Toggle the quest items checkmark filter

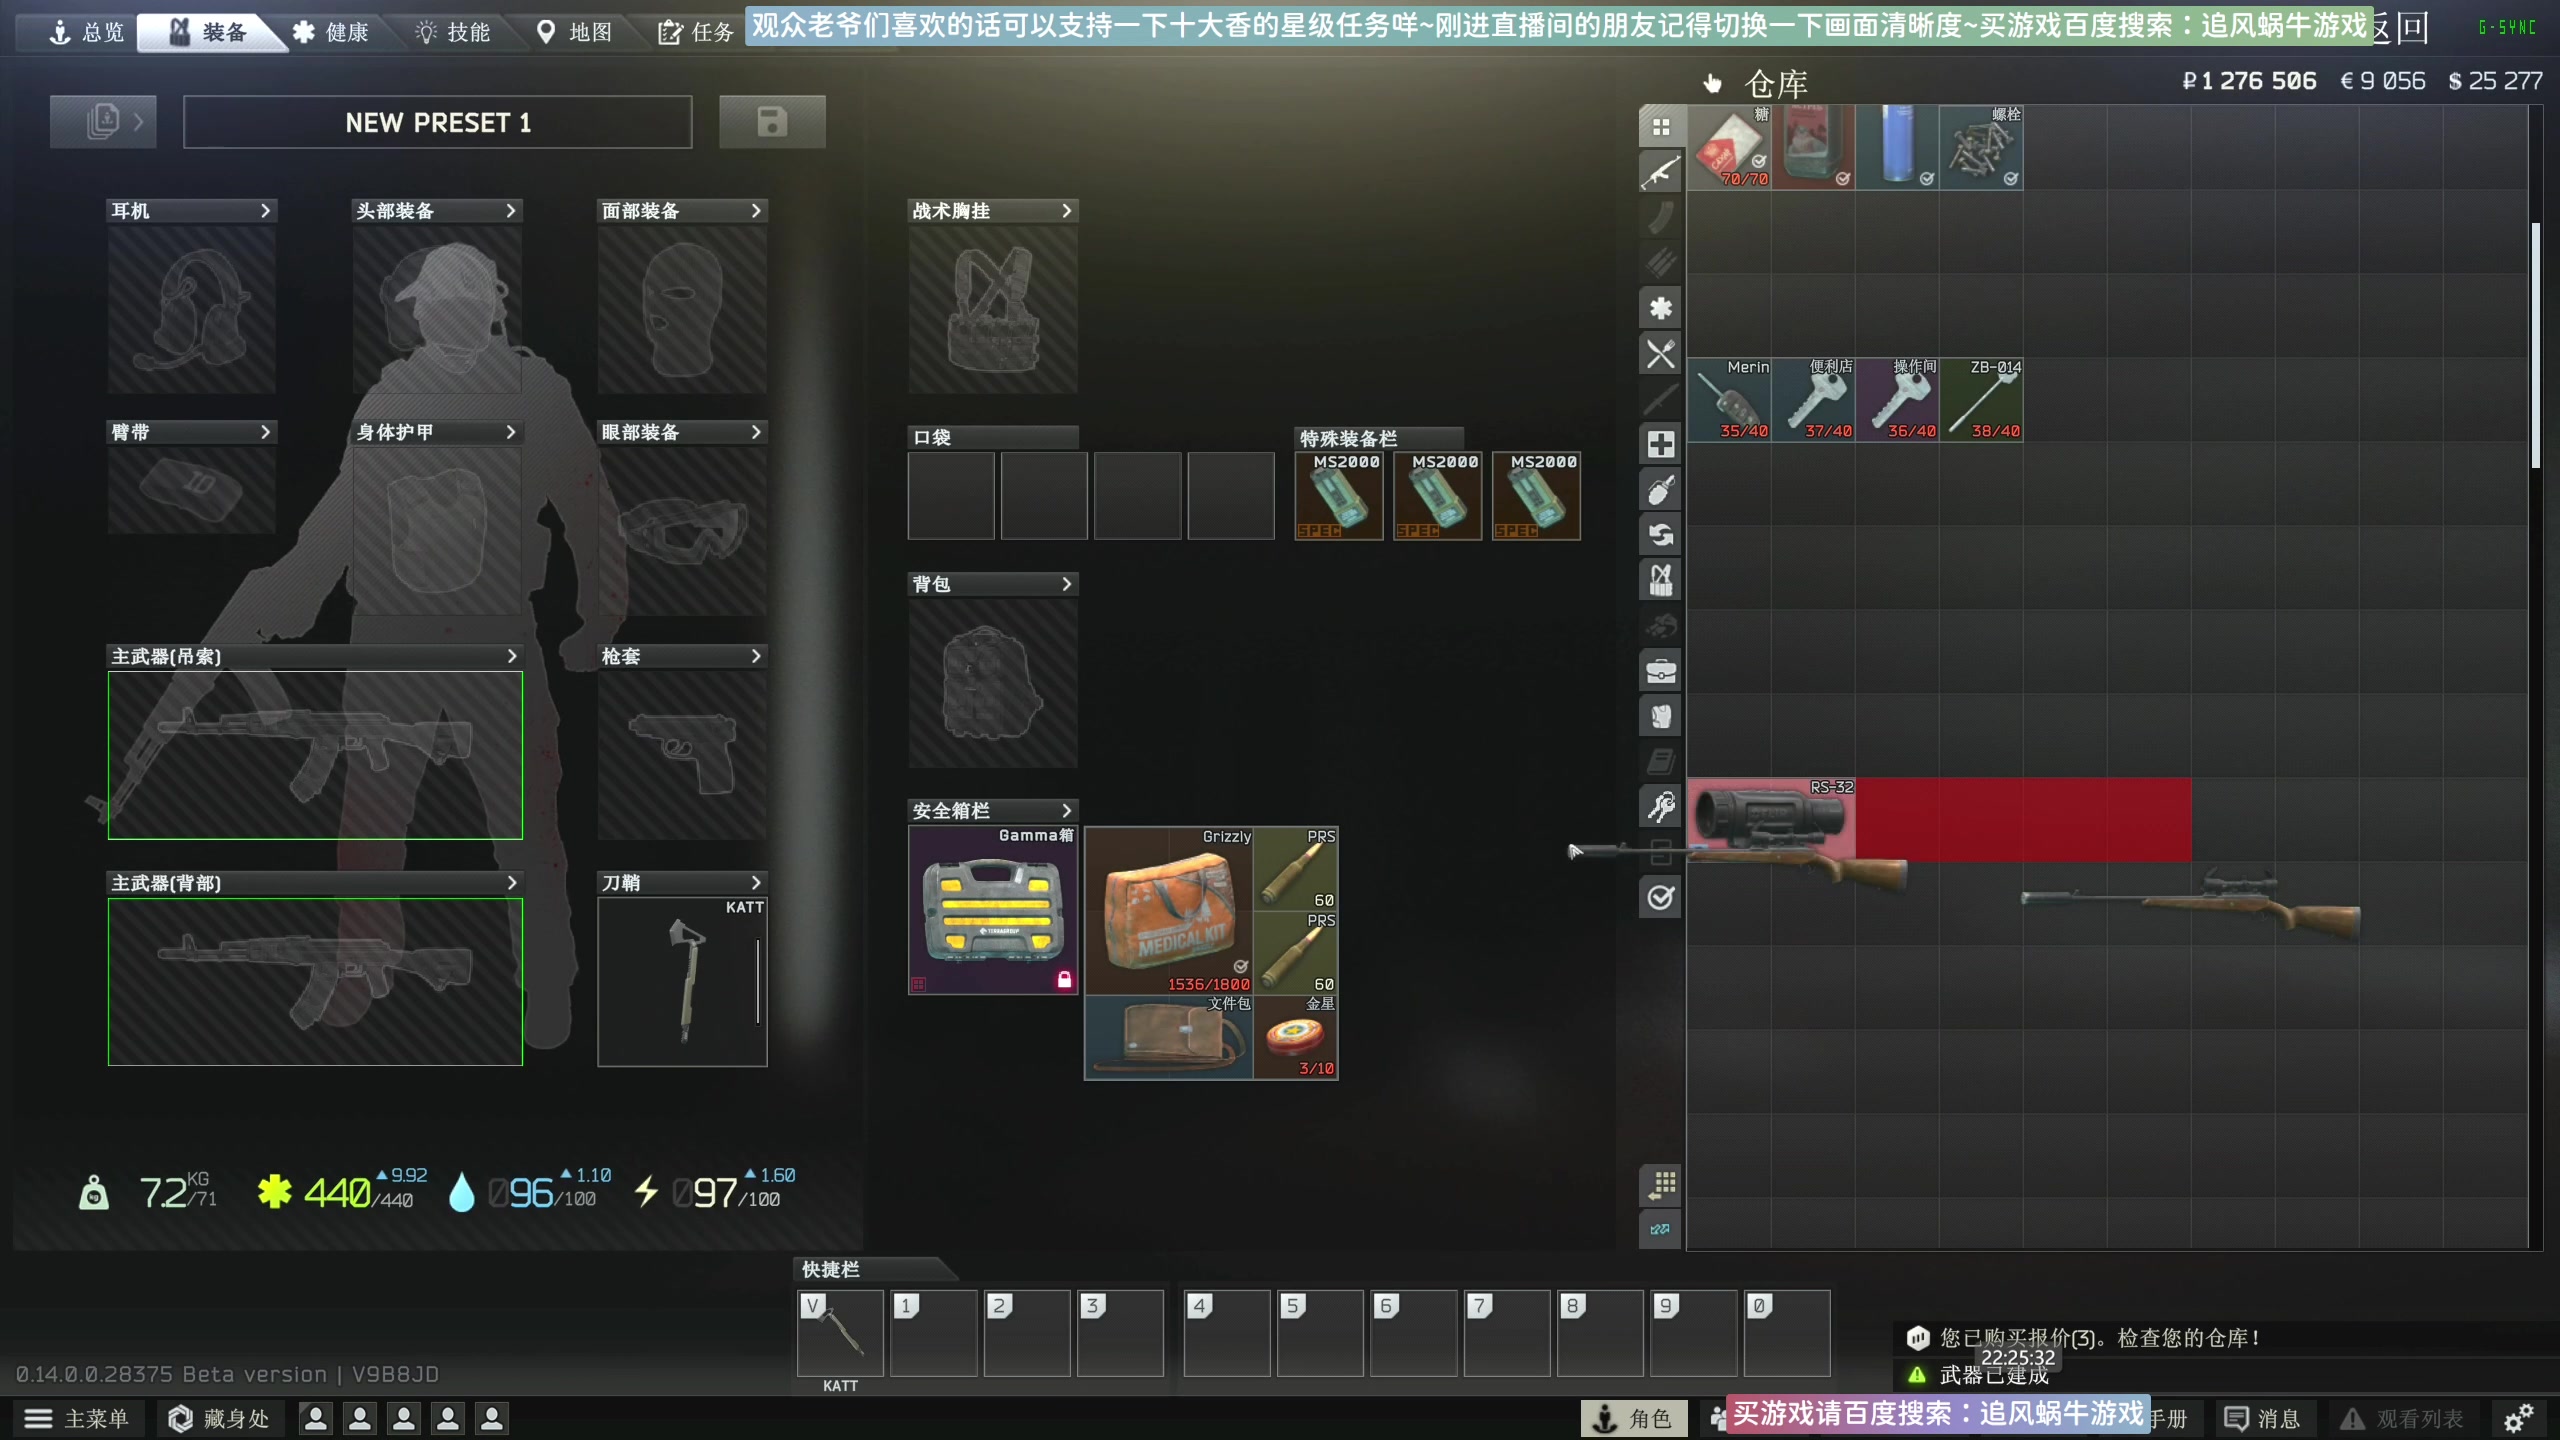(1660, 897)
